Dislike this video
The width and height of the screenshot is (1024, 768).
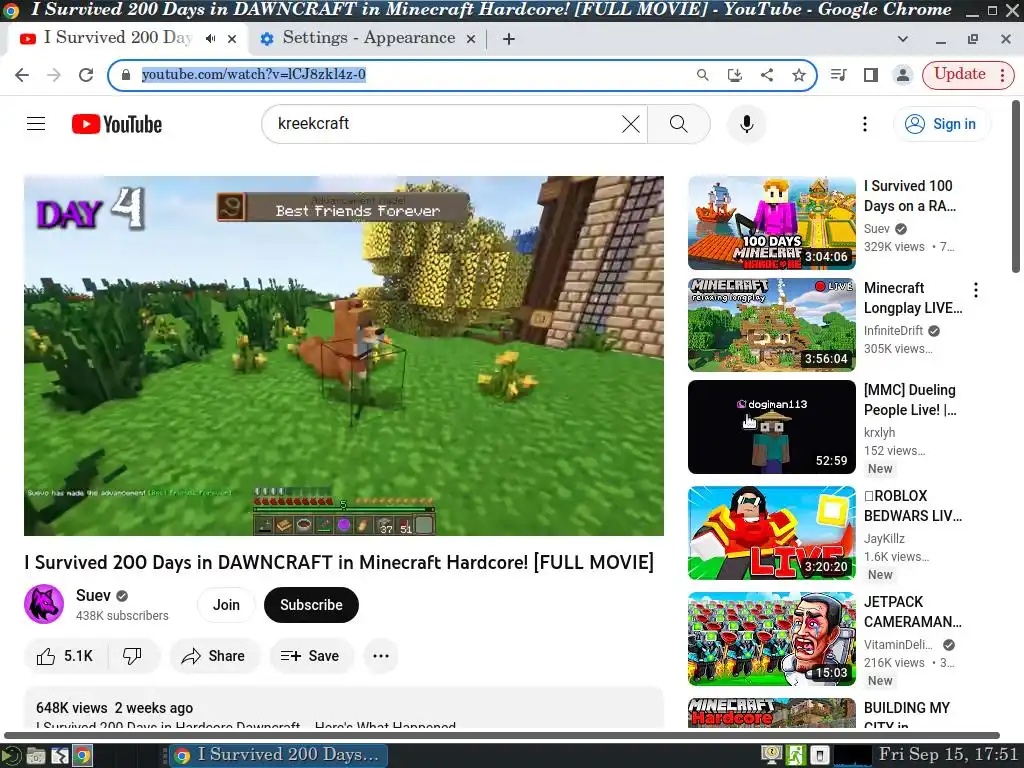pyautogui.click(x=133, y=656)
